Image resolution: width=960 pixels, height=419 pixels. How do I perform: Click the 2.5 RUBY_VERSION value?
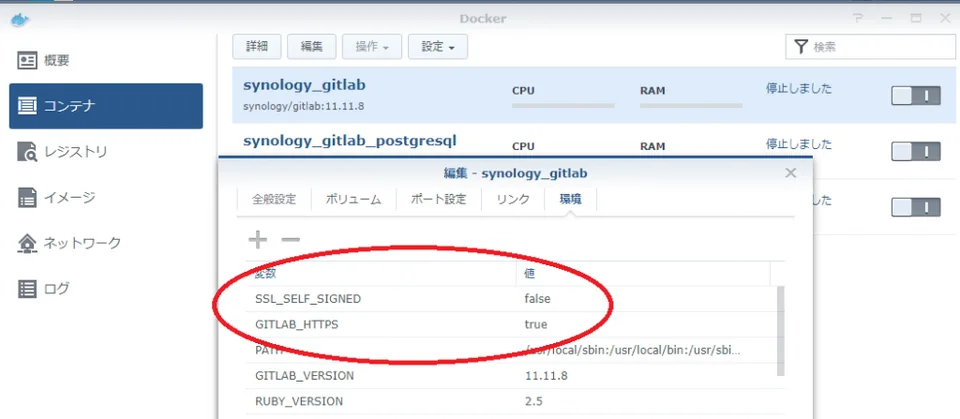533,402
